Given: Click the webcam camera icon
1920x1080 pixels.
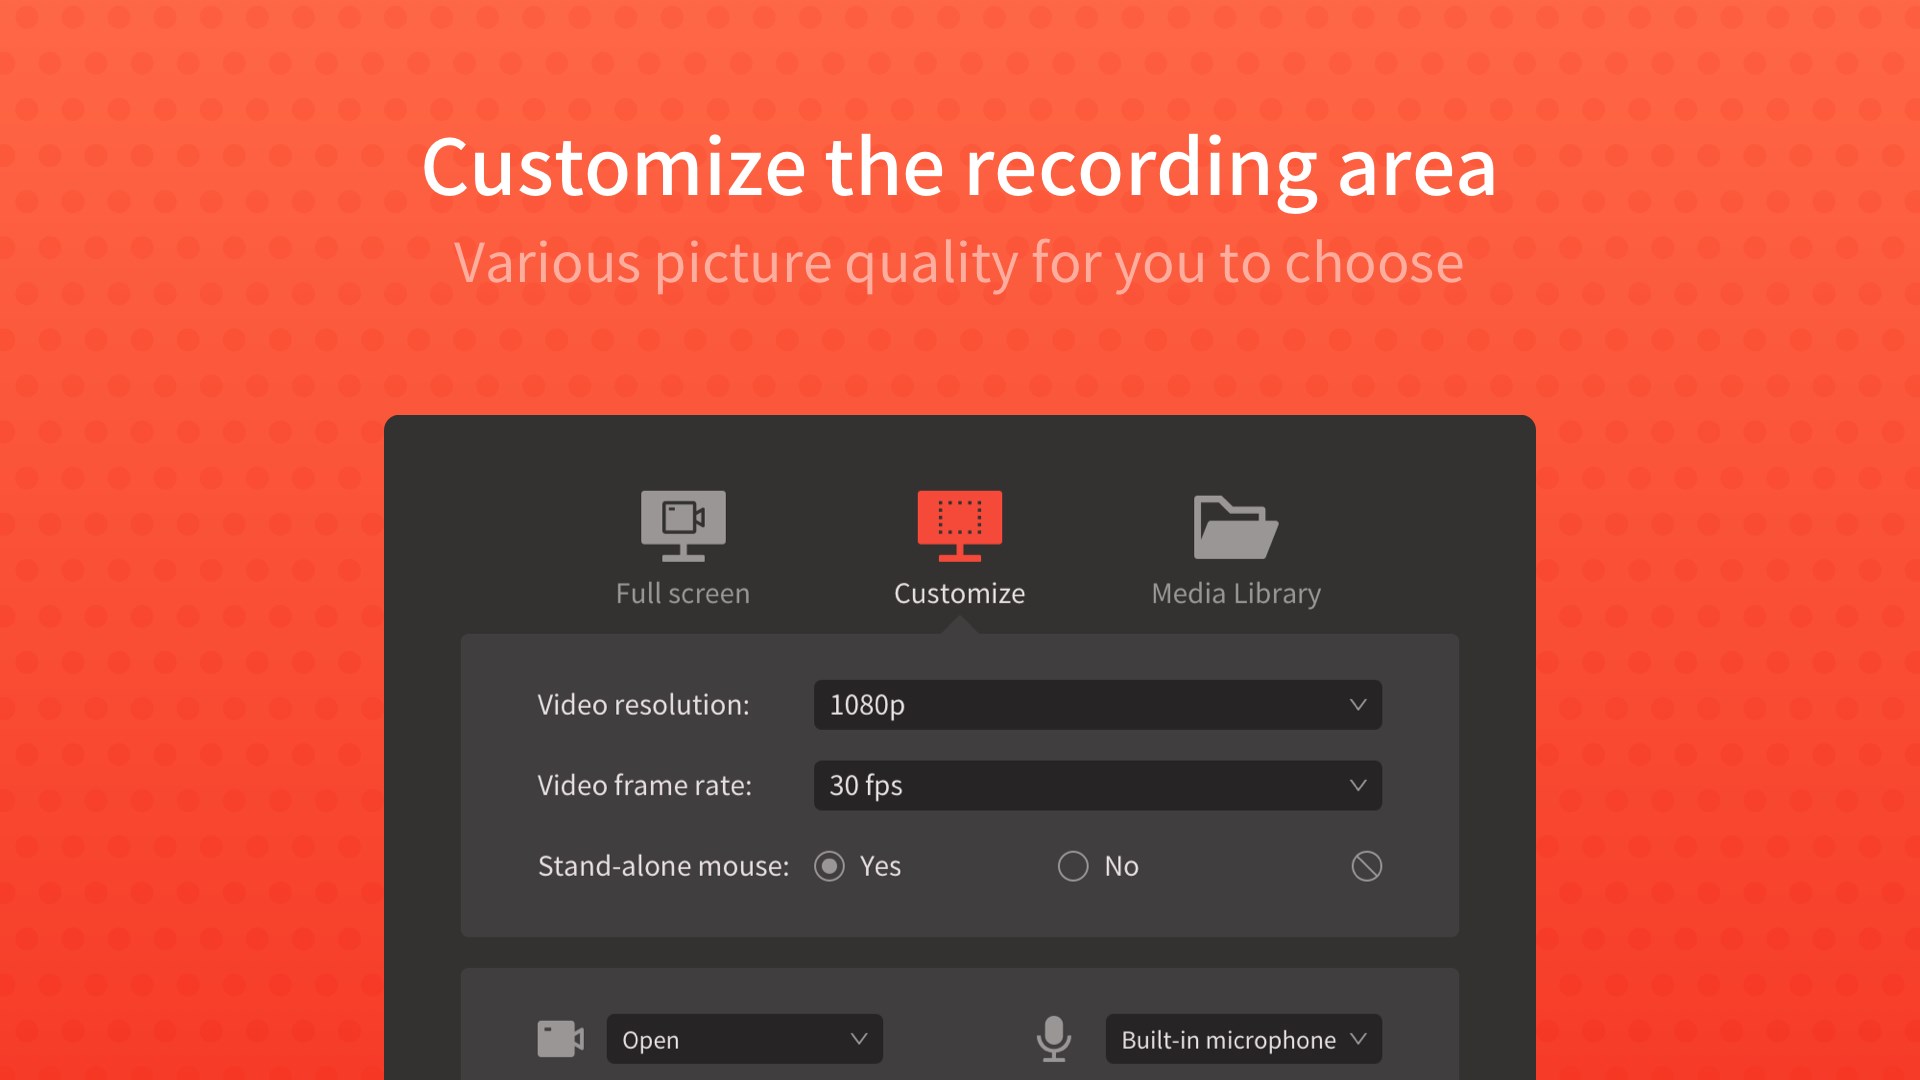Looking at the screenshot, I should point(560,1039).
